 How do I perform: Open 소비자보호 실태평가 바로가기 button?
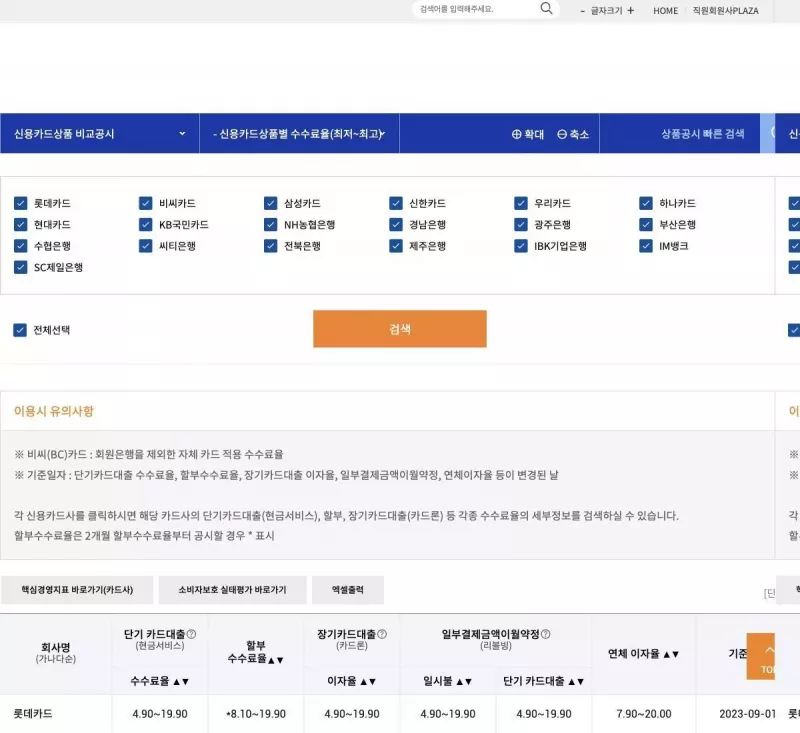[x=232, y=590]
